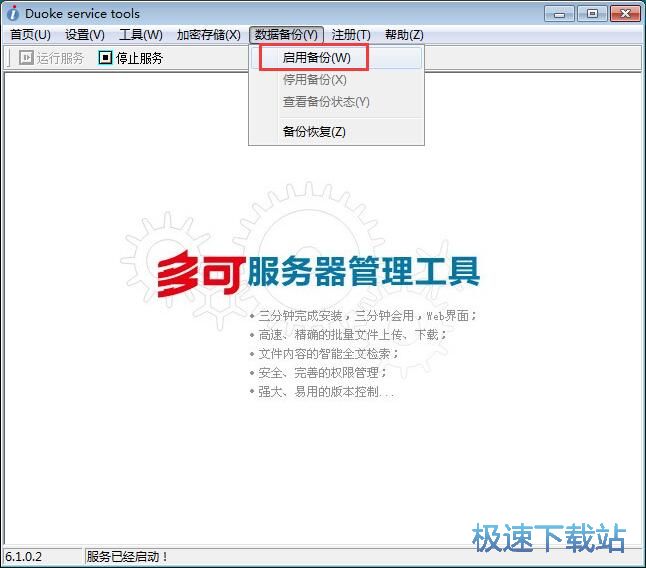Collapse the 数据备份(Y) menu
The height and width of the screenshot is (568, 646).
coord(286,35)
